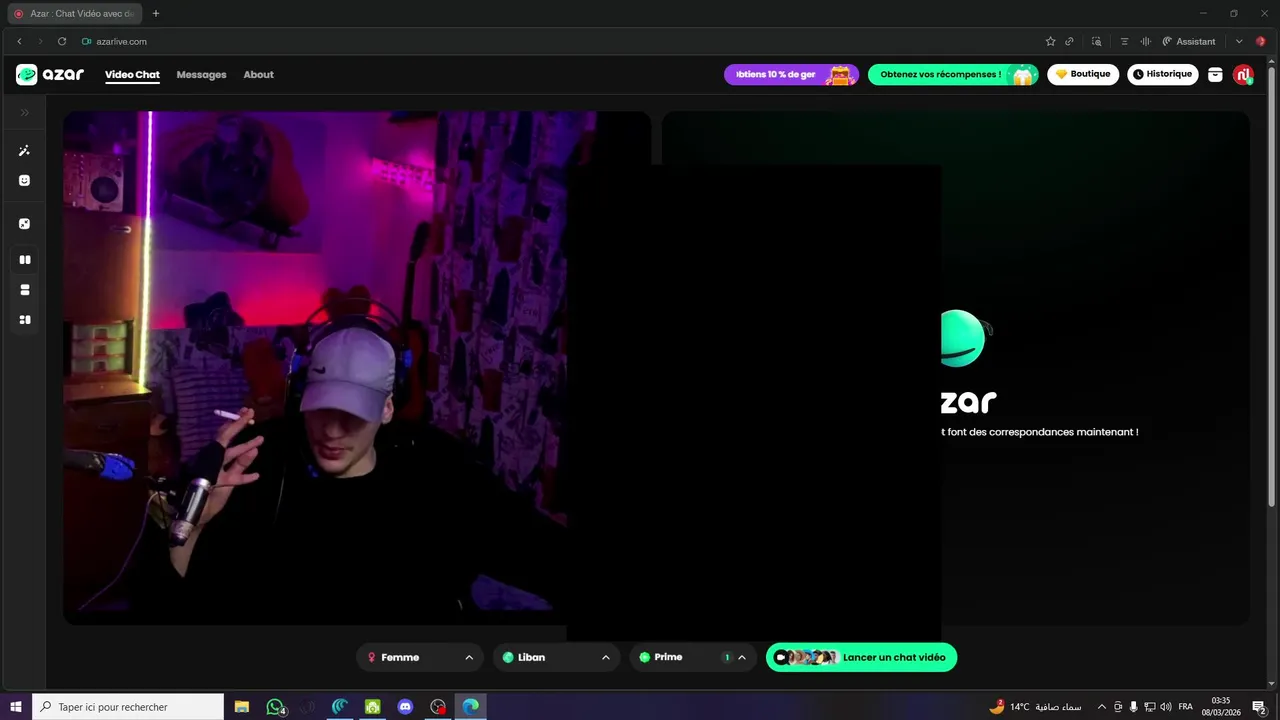Start chat with Lancer un chat vidéo
The image size is (1280, 720).
pos(861,657)
